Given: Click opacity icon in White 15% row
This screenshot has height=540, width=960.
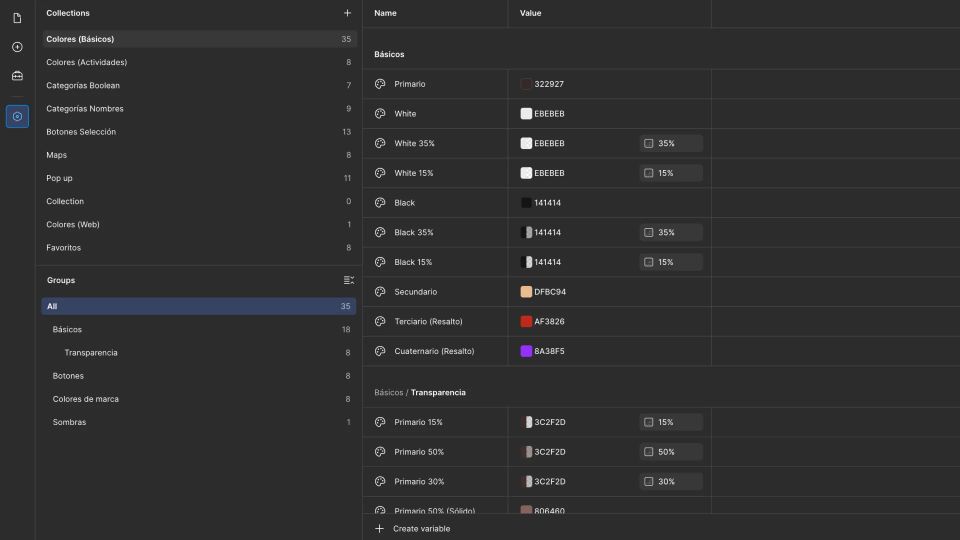Looking at the screenshot, I should click(x=648, y=173).
